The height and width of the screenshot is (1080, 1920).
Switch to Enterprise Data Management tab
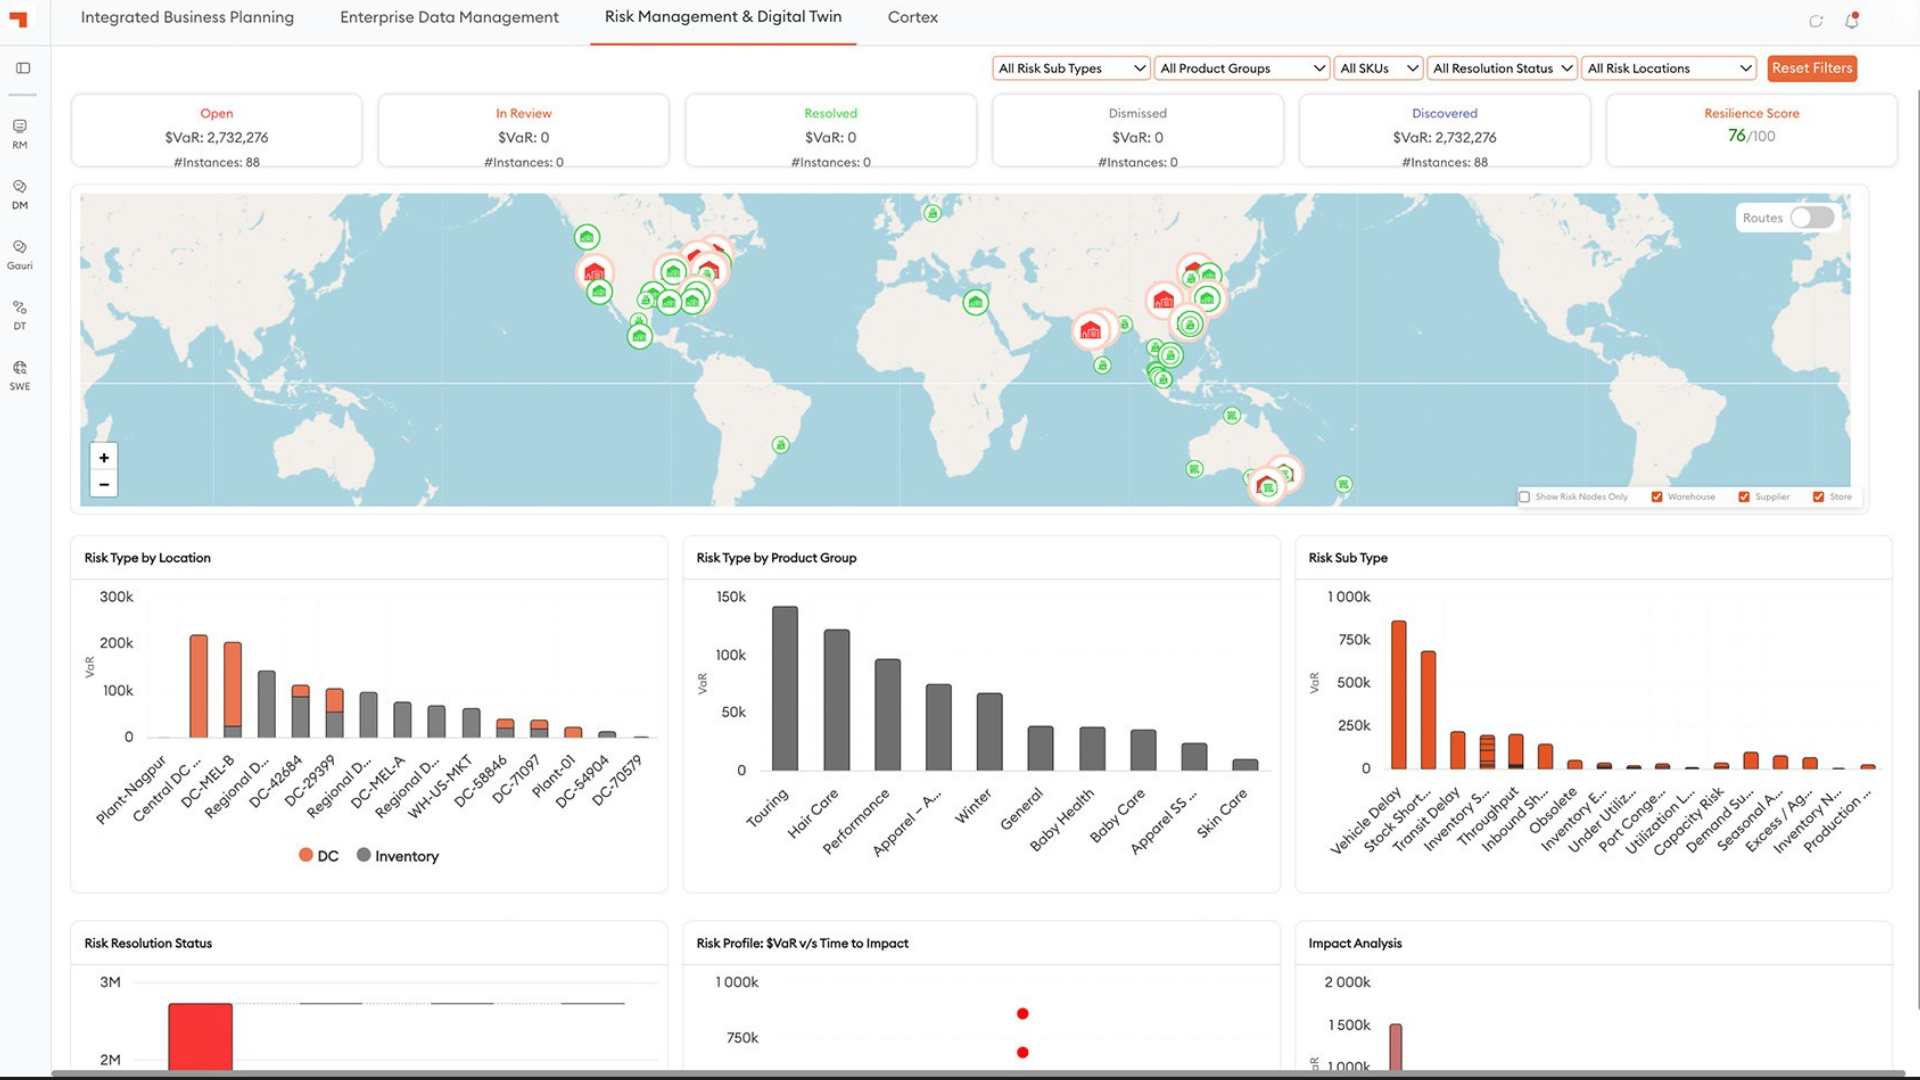pos(449,17)
